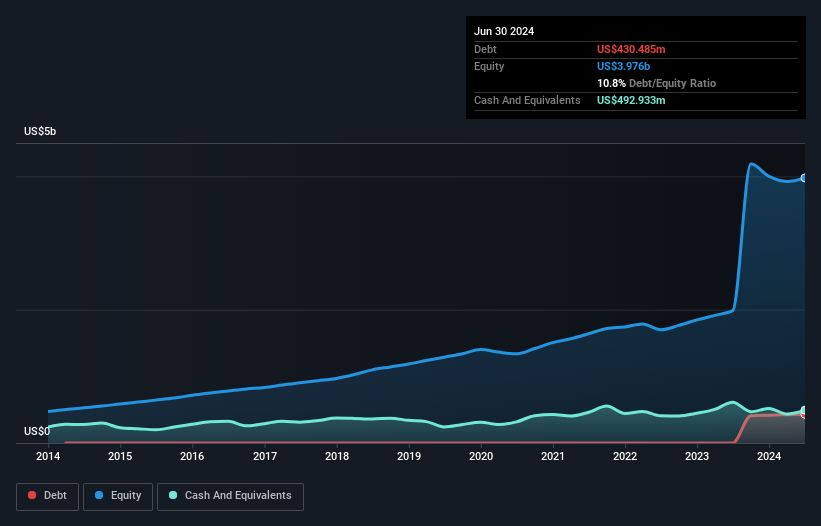Toggle the Equity series legend button

[x=118, y=496]
